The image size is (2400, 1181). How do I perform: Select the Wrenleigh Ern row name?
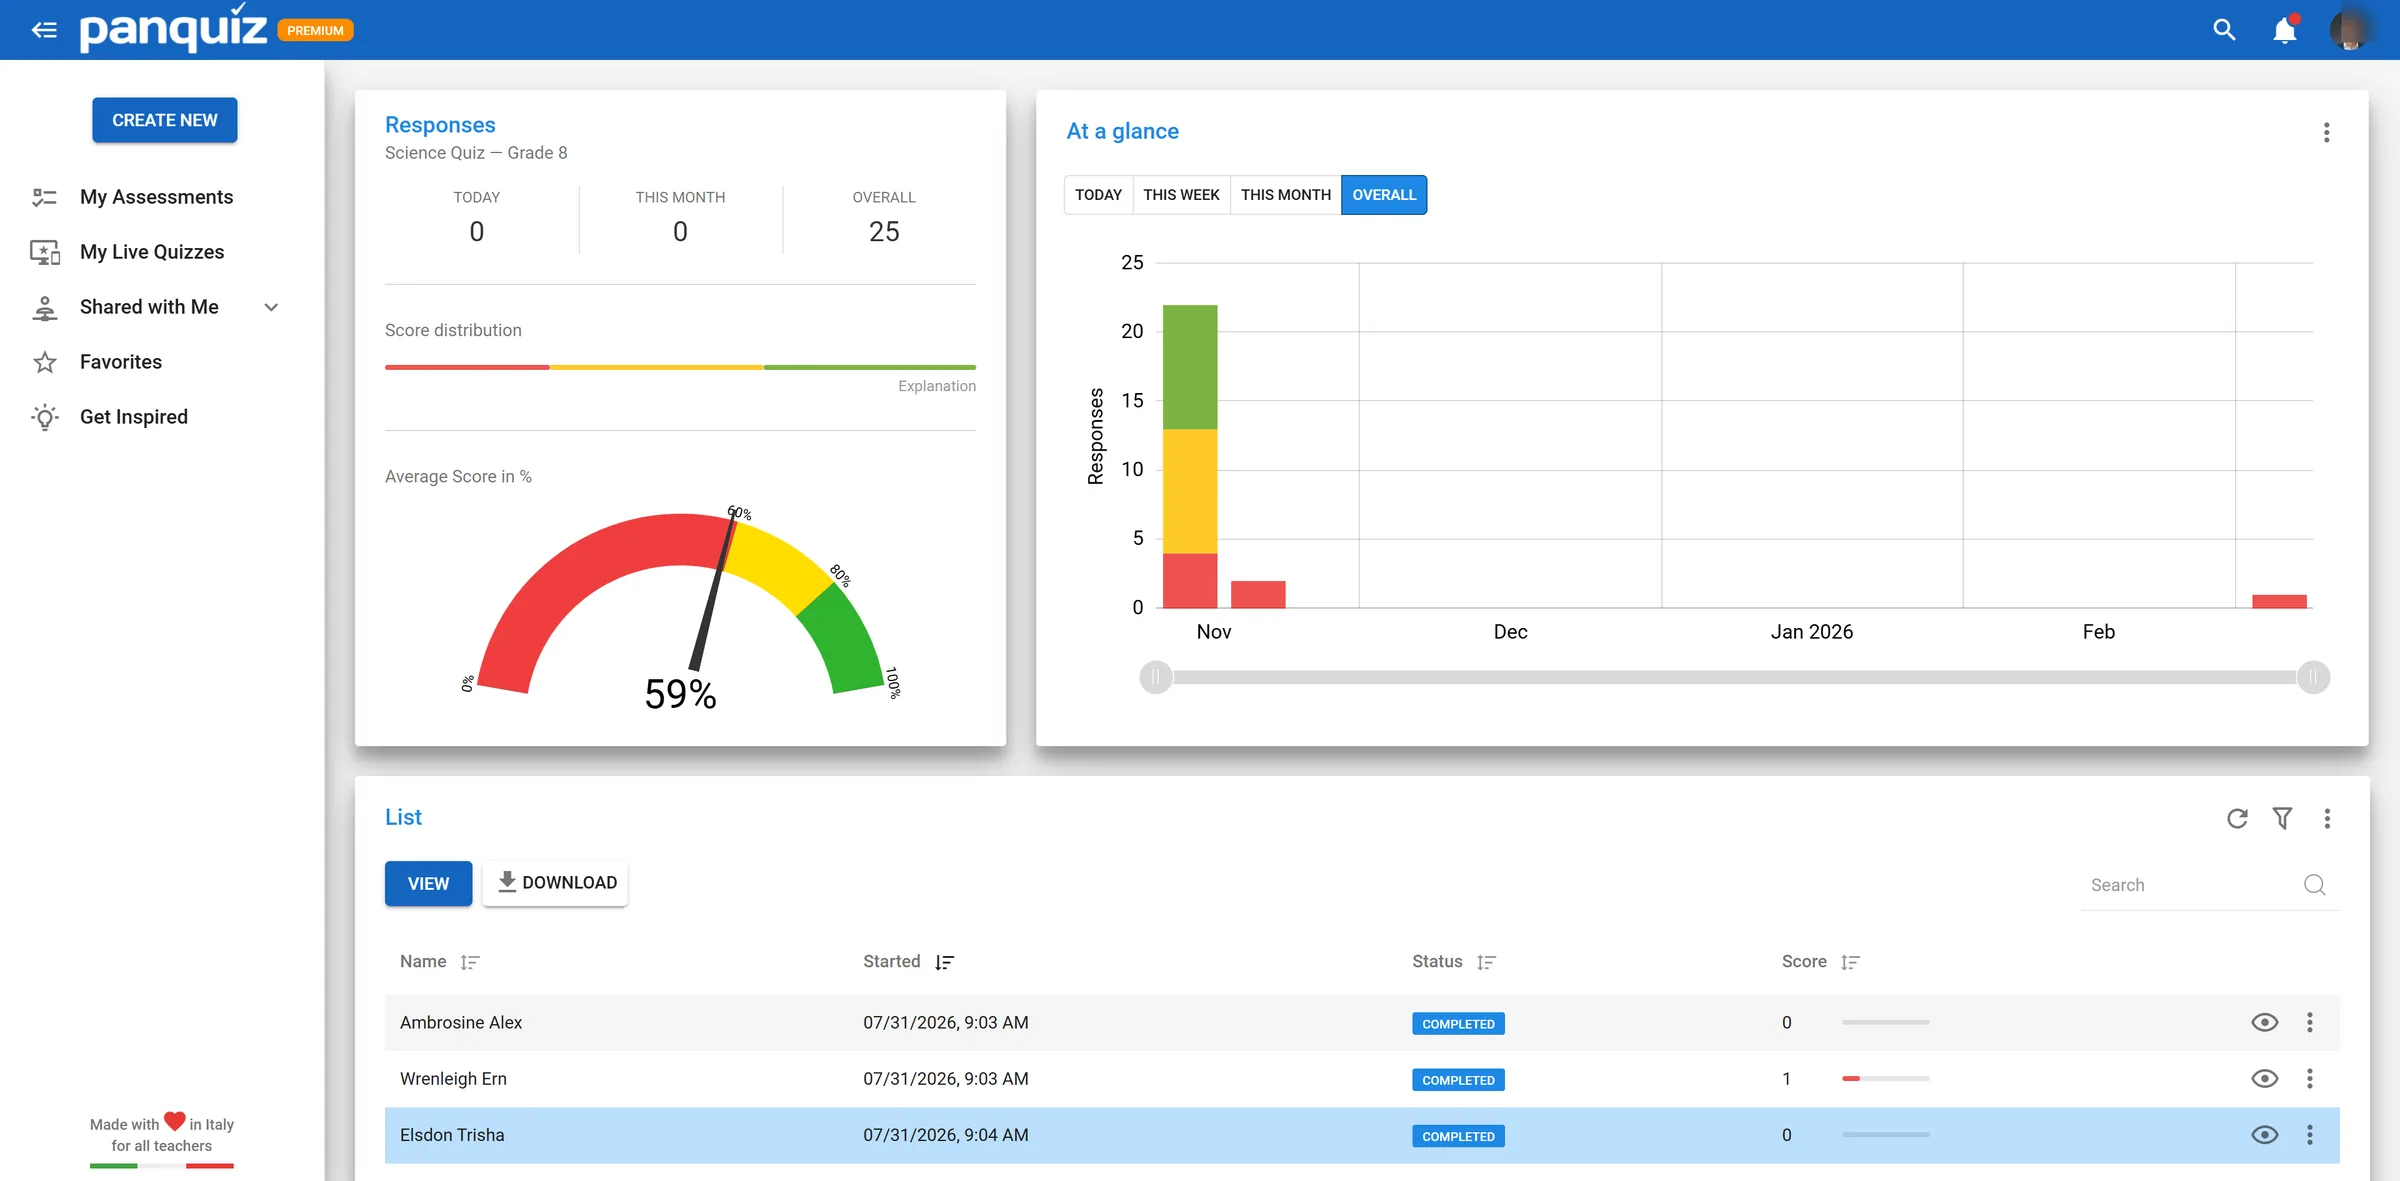coord(453,1078)
